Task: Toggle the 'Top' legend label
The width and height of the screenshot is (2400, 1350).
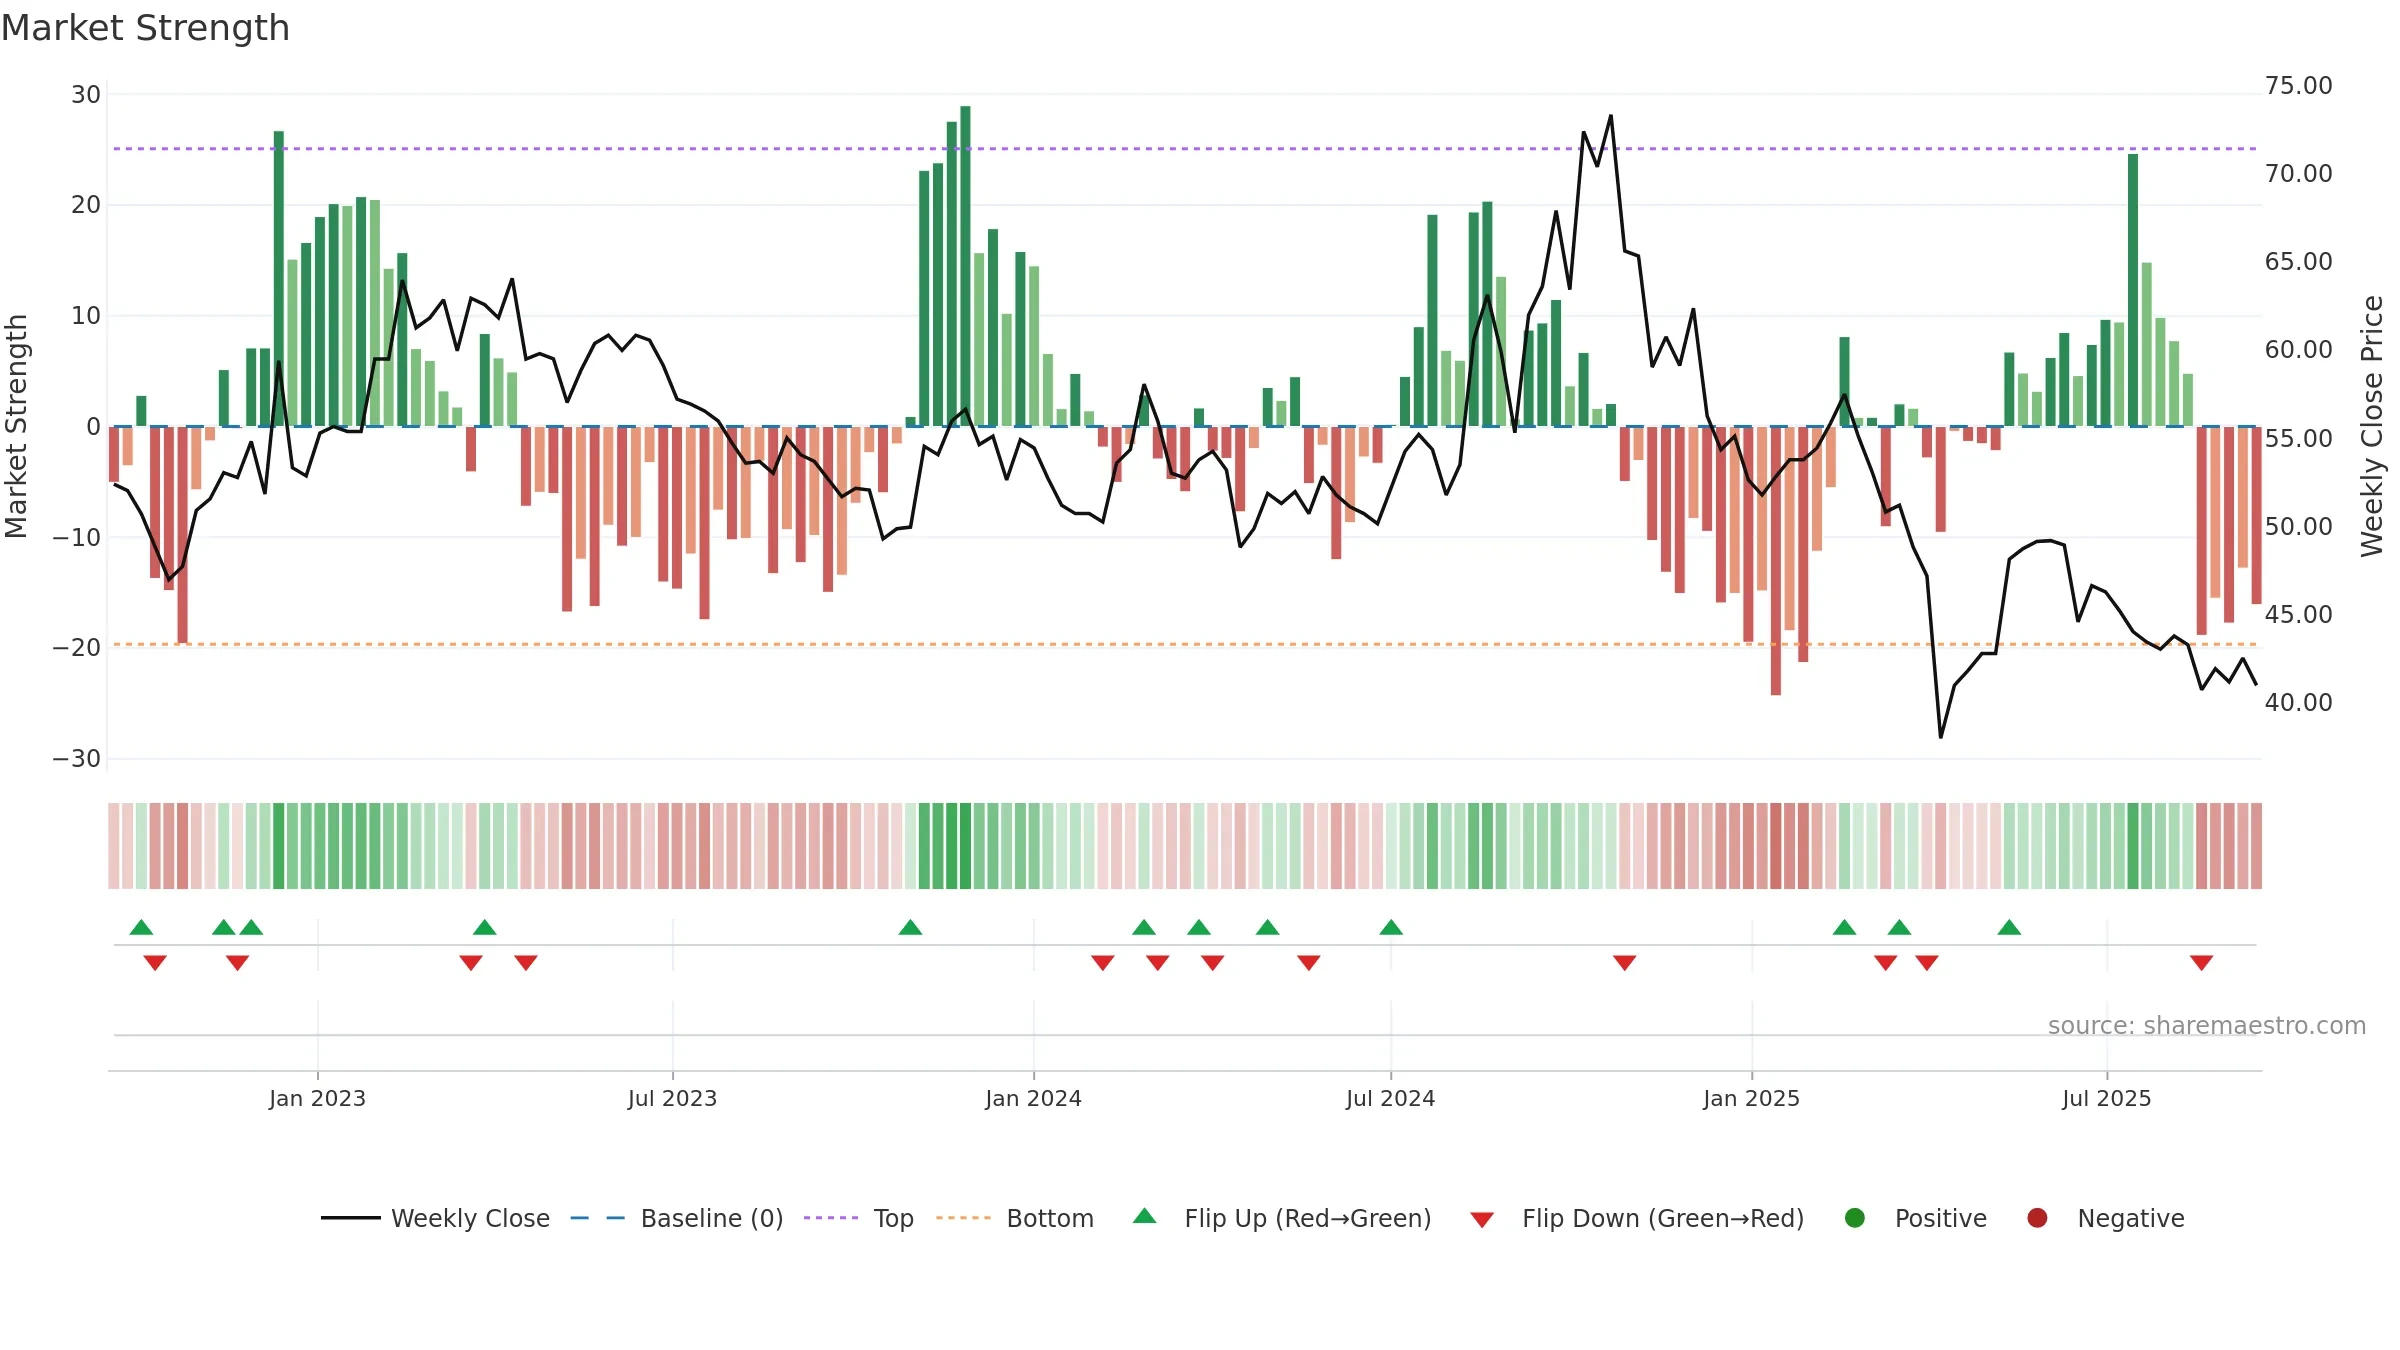Action: 894,1220
